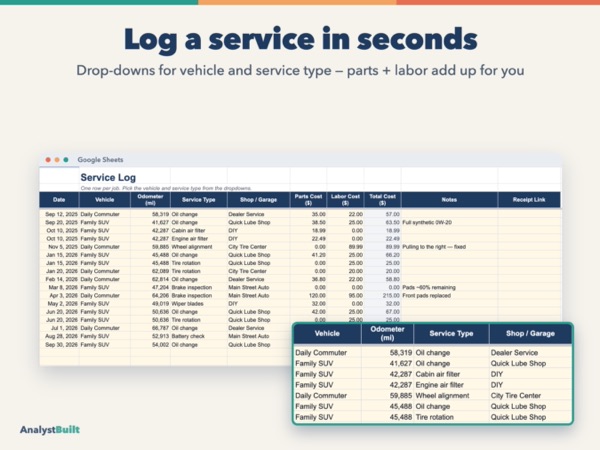
Task: Click the Service Type header in the enlarged inset
Action: pyautogui.click(x=451, y=333)
